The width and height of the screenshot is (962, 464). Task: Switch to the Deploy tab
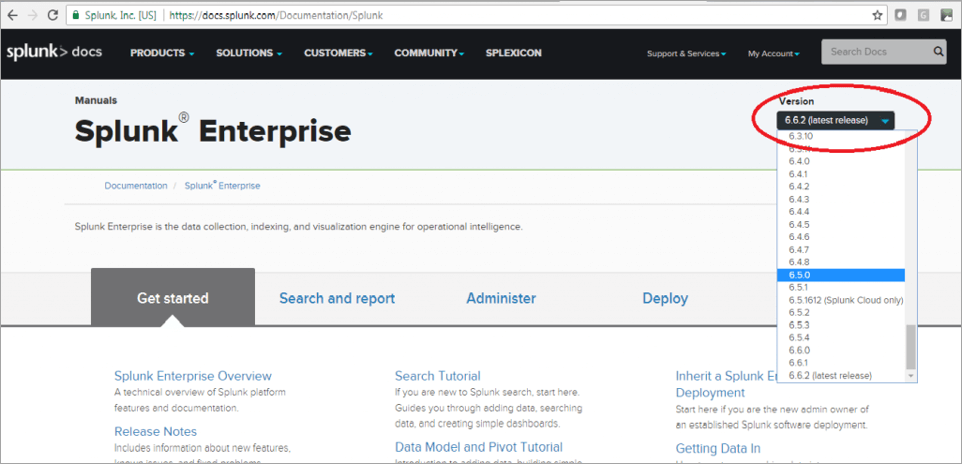[x=665, y=298]
